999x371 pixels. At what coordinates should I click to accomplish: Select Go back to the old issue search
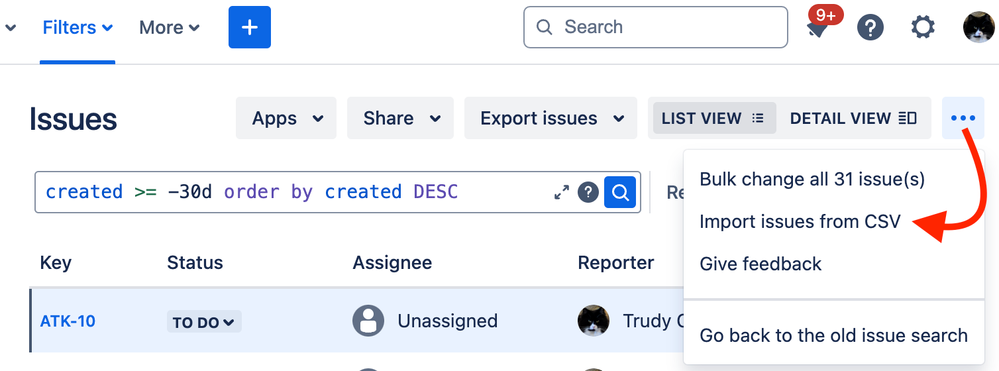tap(833, 335)
